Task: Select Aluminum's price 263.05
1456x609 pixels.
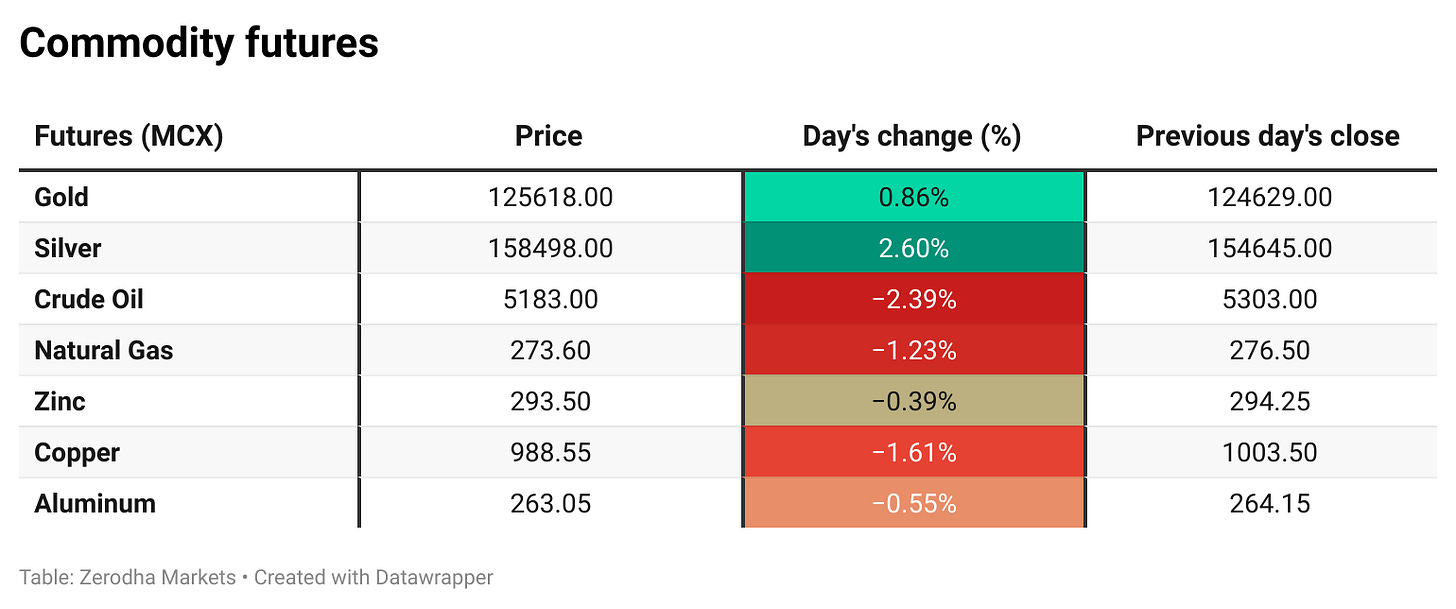Action: 550,503
